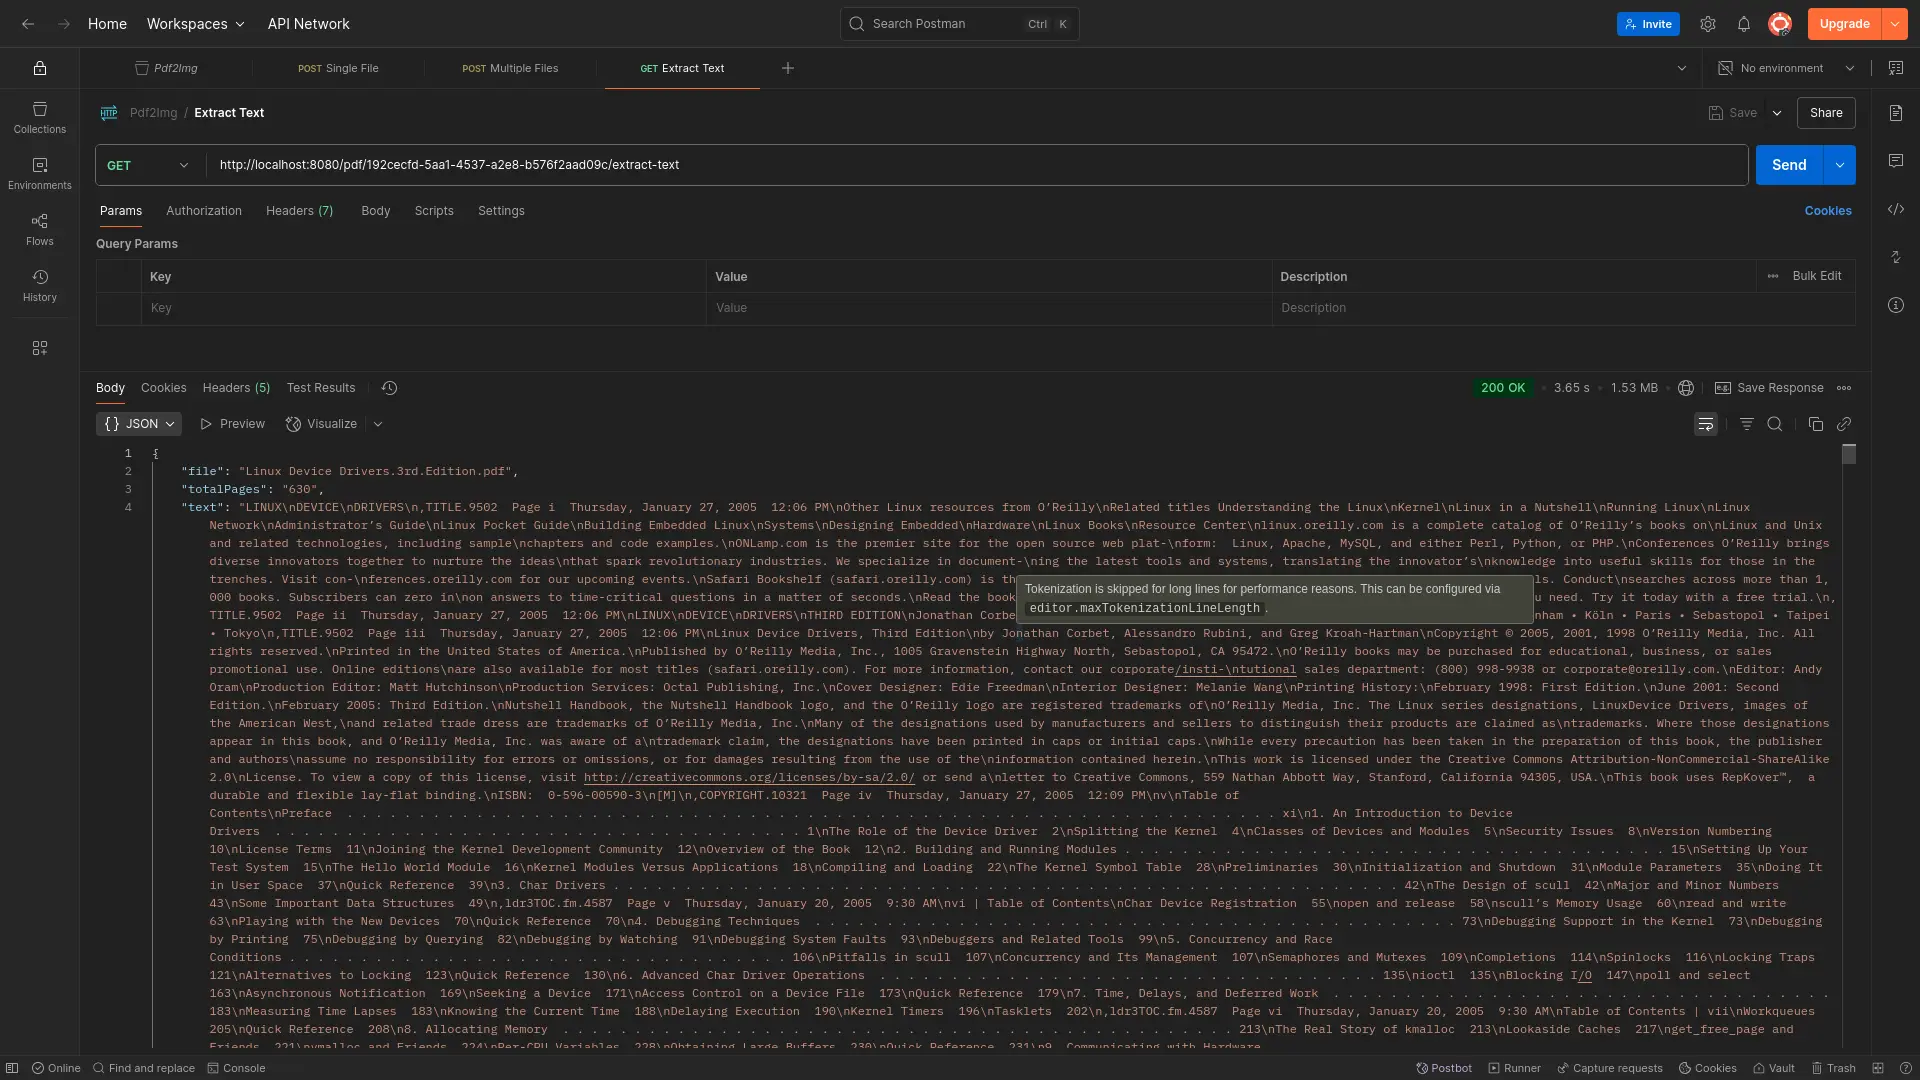Click the lock icon above Collections
The image size is (1920, 1080).
click(x=40, y=68)
